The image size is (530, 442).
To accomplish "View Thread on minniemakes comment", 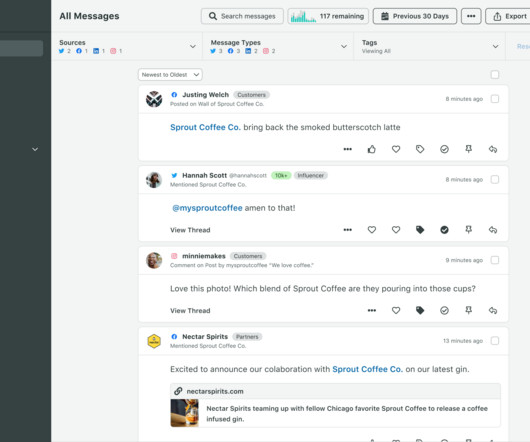I will [190, 310].
